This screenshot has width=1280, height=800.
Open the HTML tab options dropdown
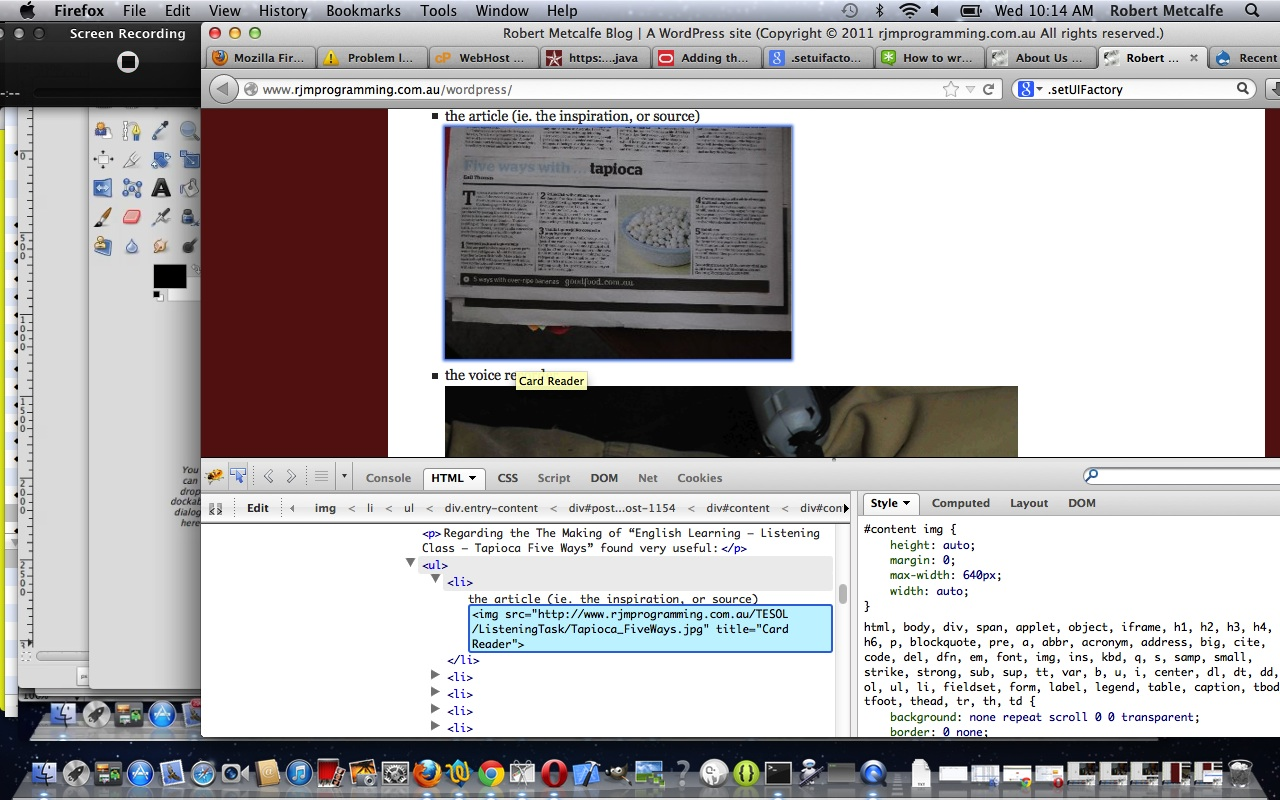pyautogui.click(x=472, y=478)
